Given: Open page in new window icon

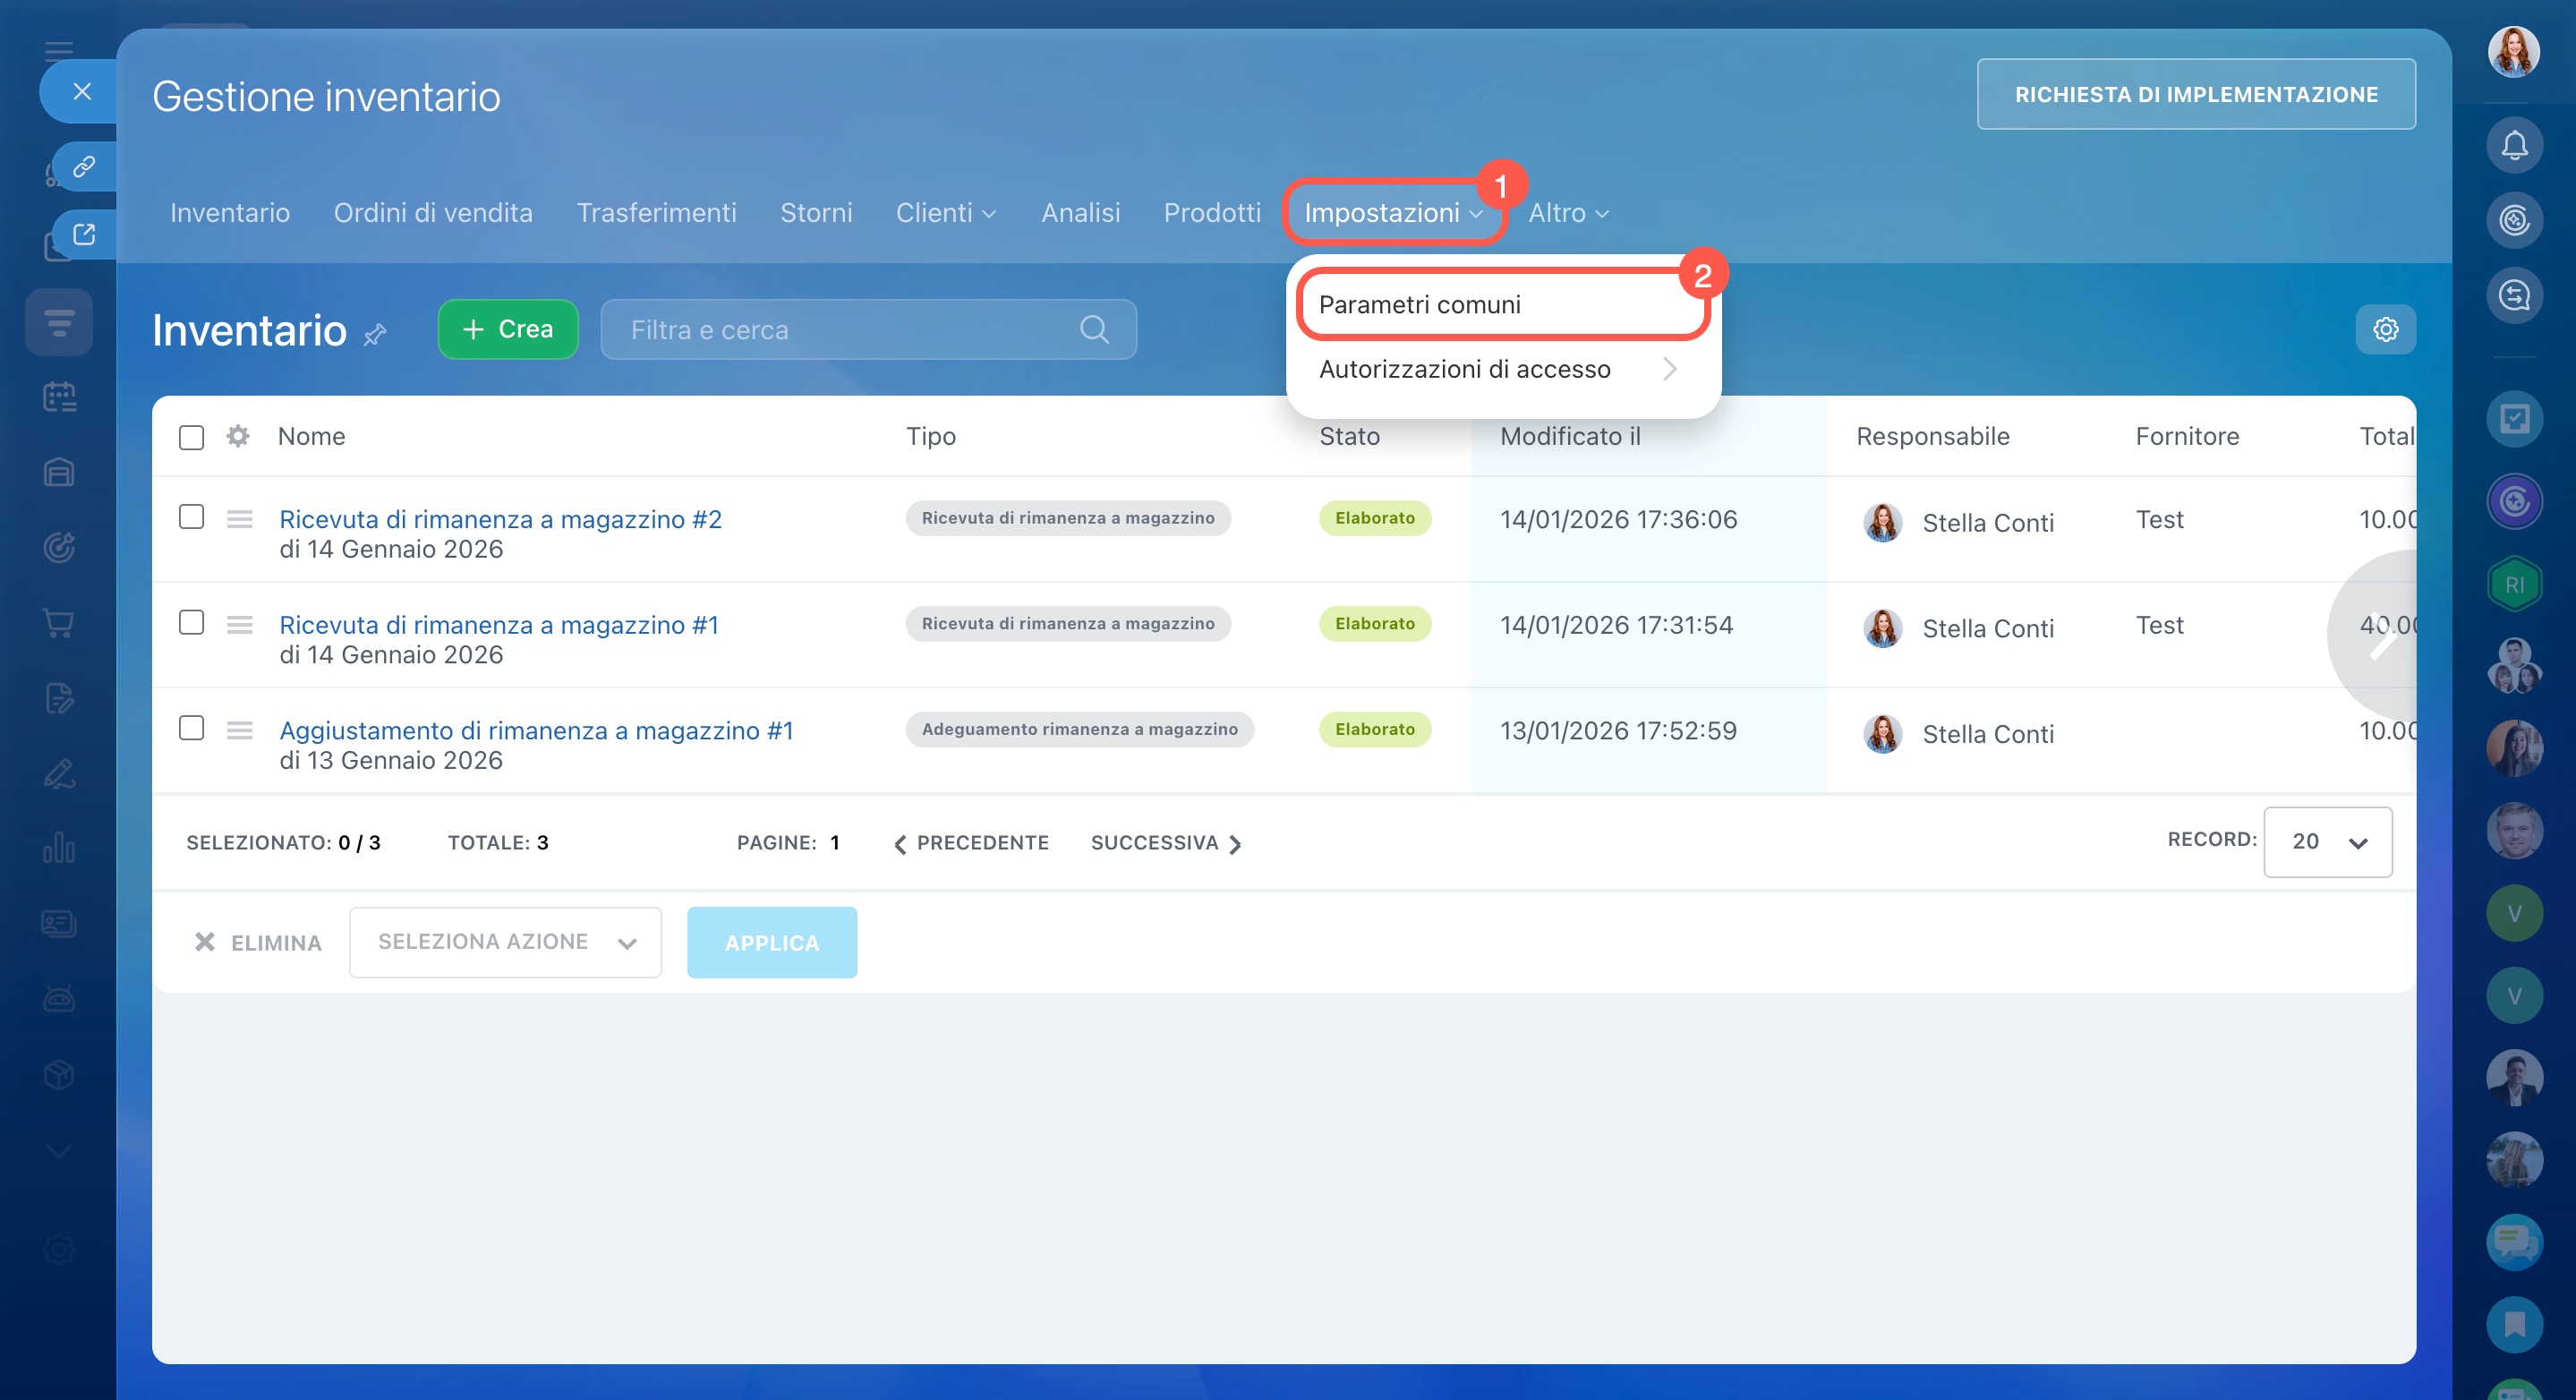Looking at the screenshot, I should click(84, 234).
